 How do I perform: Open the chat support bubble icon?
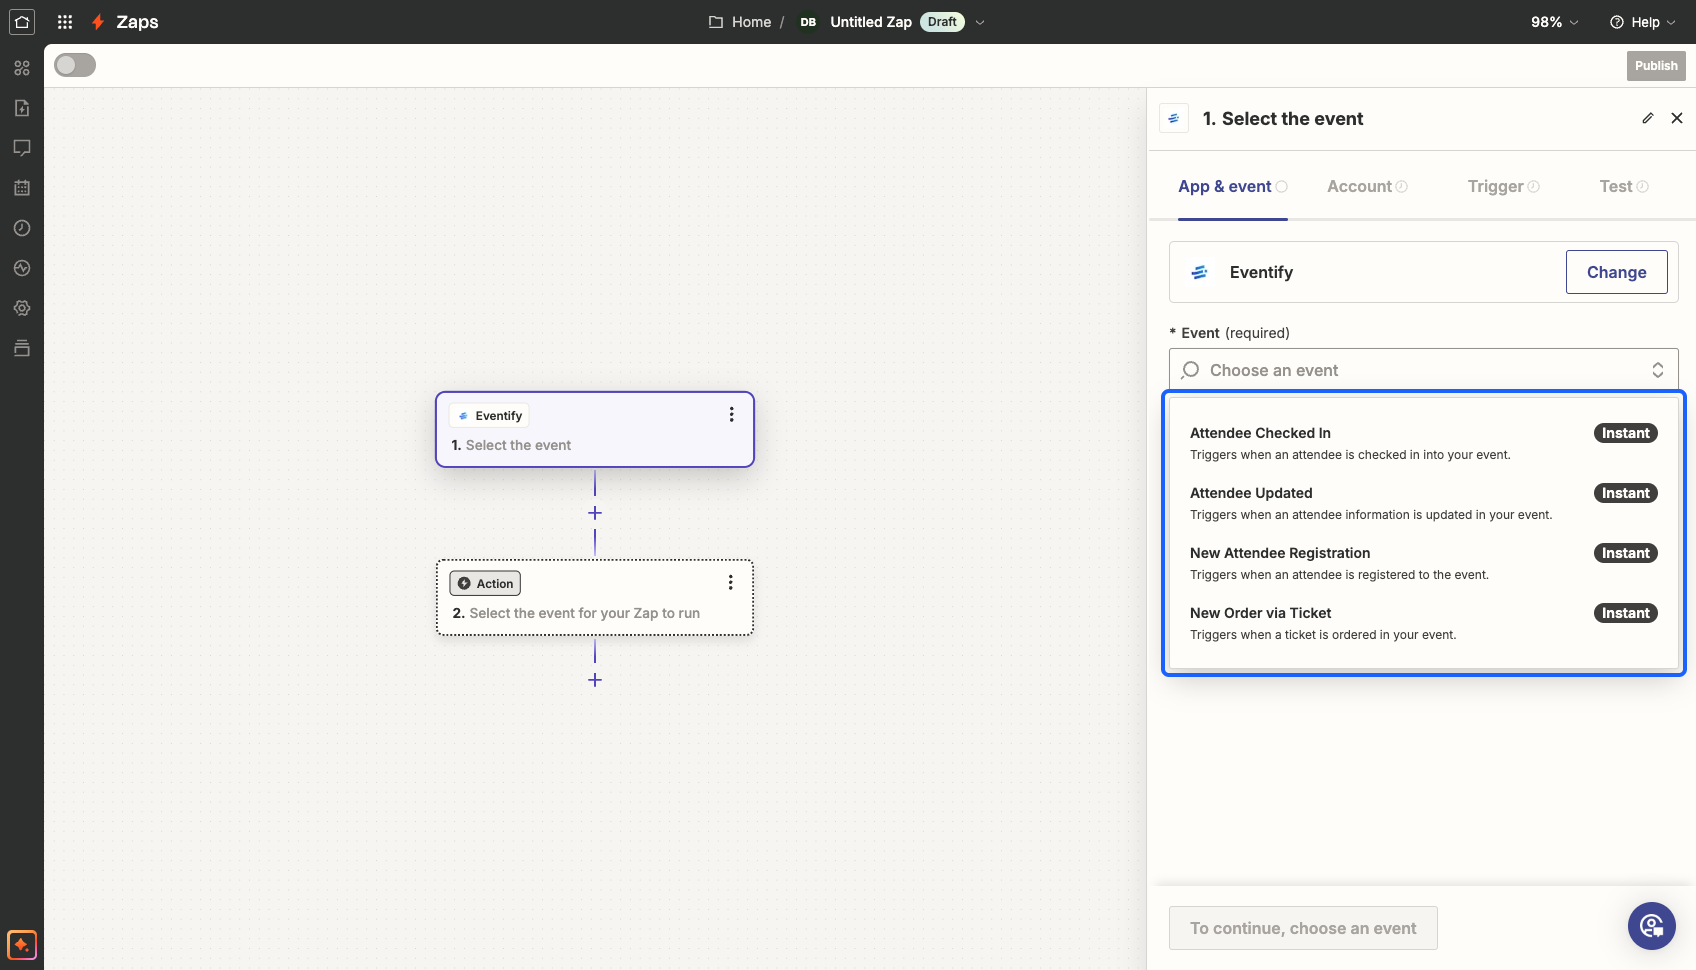pos(1652,926)
